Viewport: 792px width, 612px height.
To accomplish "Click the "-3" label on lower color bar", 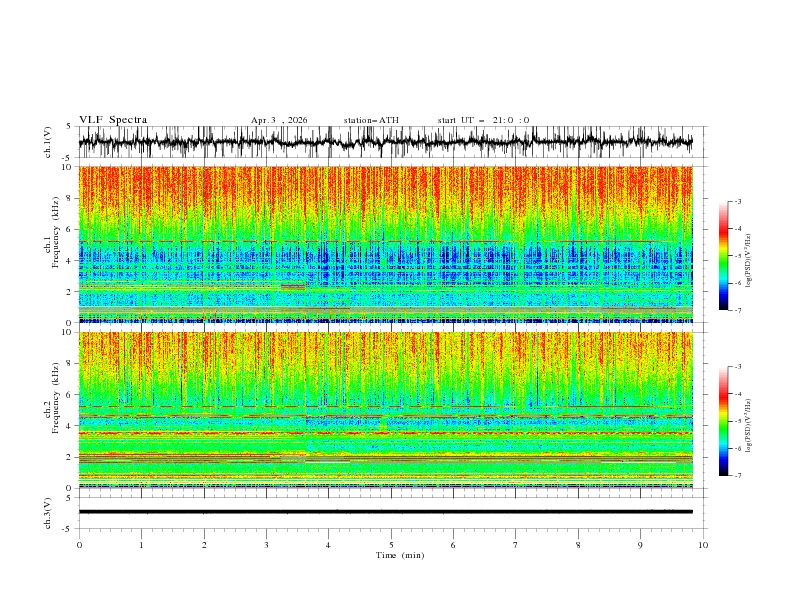I will [738, 367].
